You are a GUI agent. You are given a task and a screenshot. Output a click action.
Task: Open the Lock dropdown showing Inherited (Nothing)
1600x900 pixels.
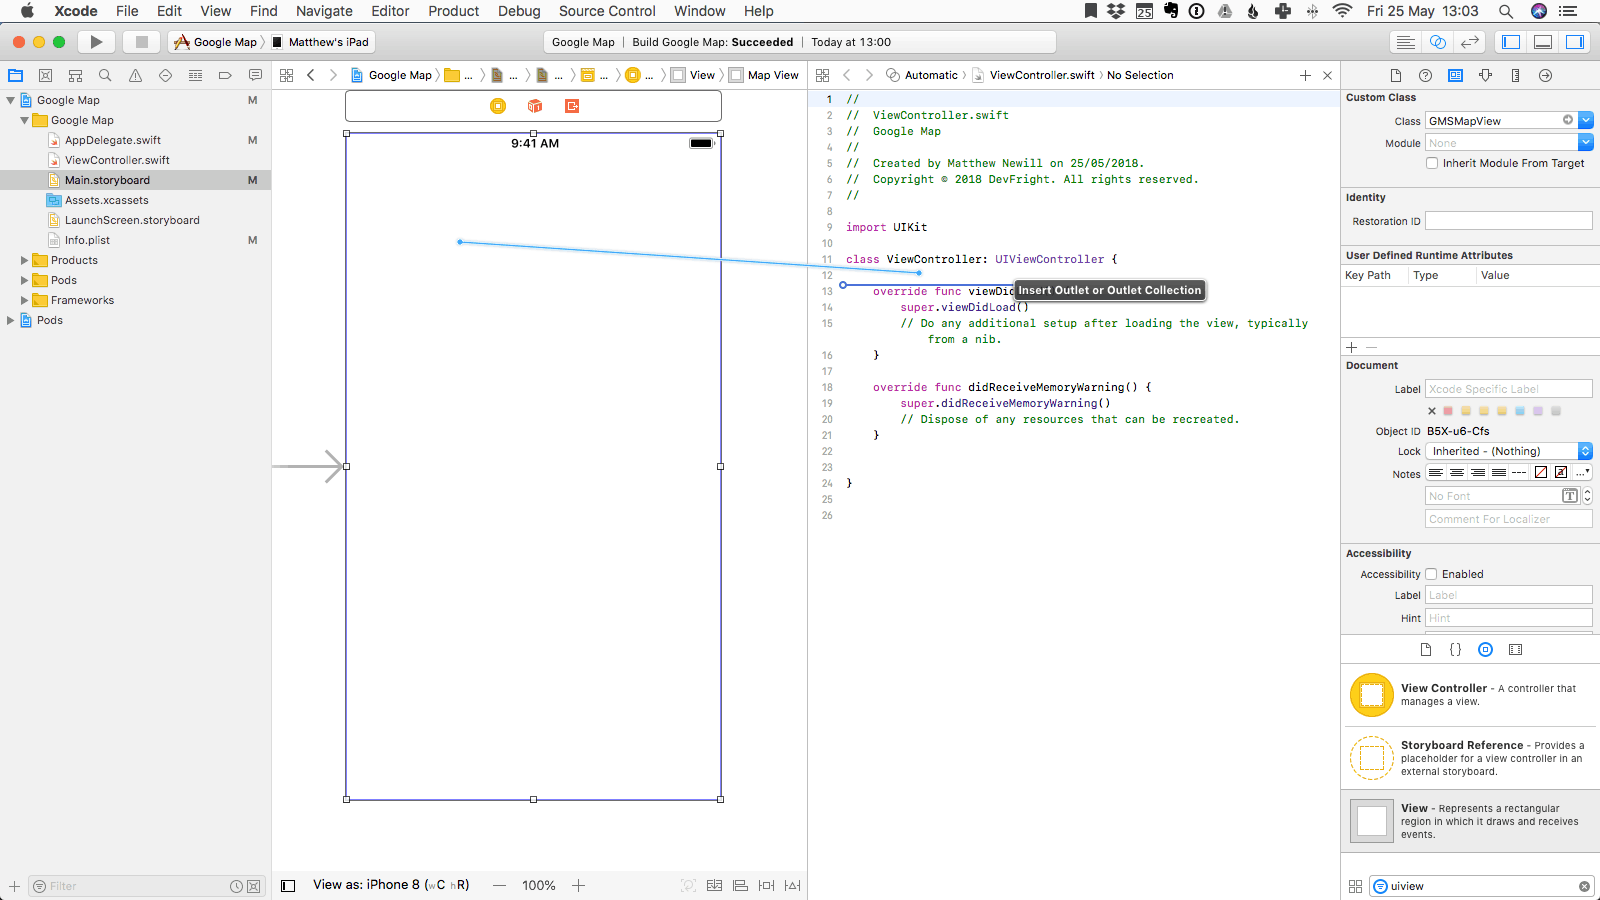[x=1507, y=451]
